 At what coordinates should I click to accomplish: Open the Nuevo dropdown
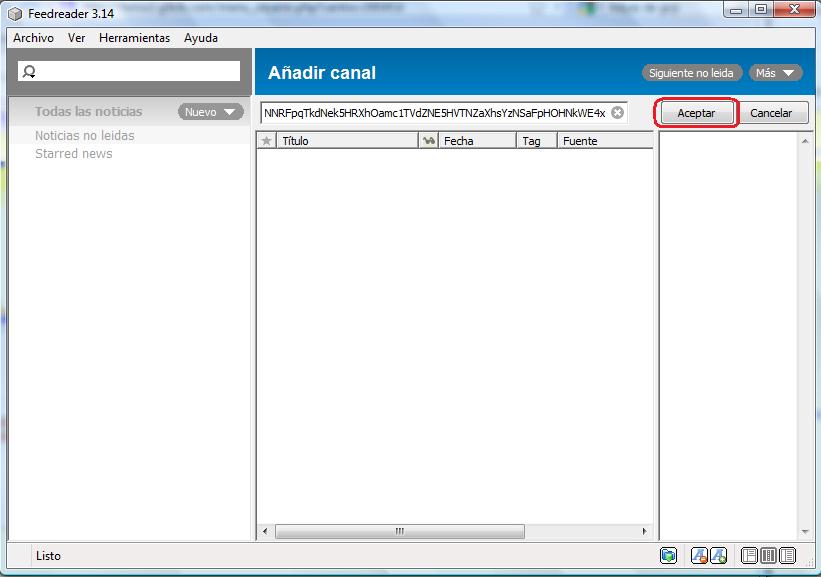[x=210, y=112]
